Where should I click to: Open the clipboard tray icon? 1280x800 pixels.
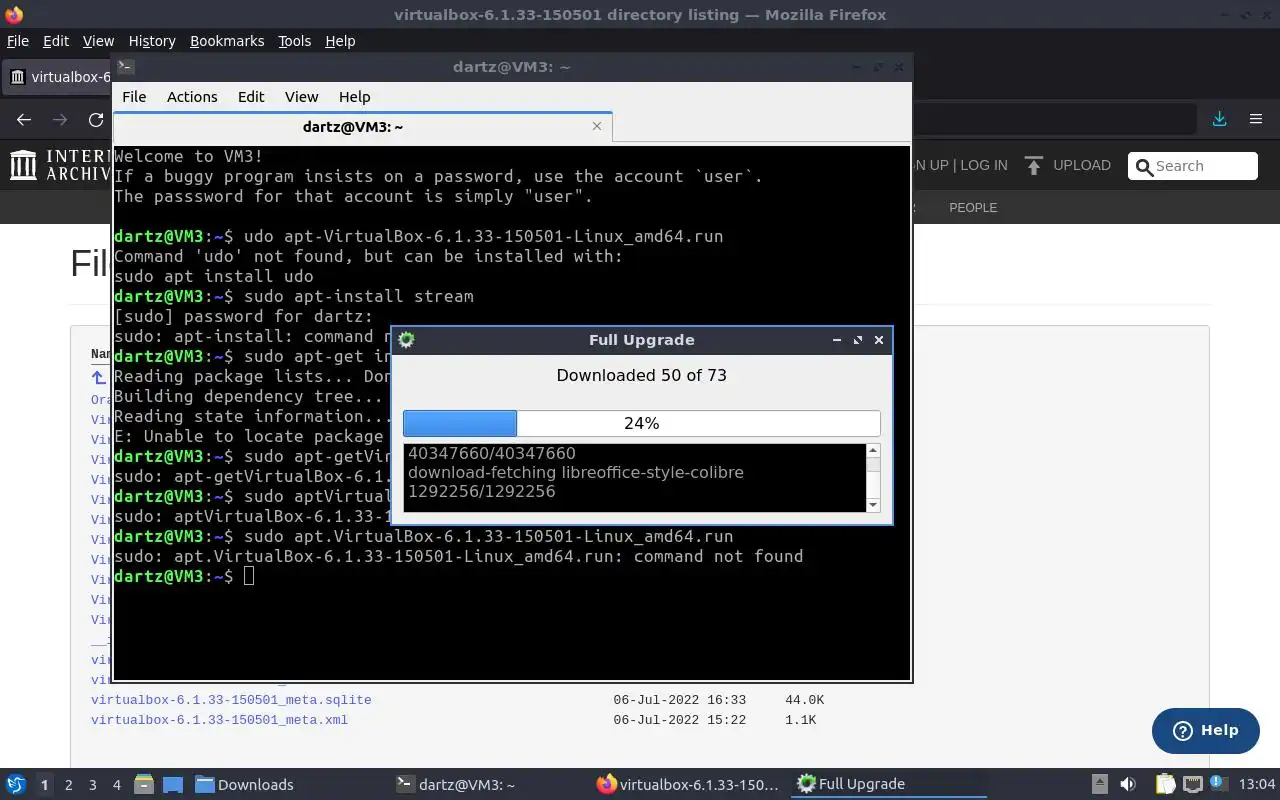pyautogui.click(x=1166, y=784)
